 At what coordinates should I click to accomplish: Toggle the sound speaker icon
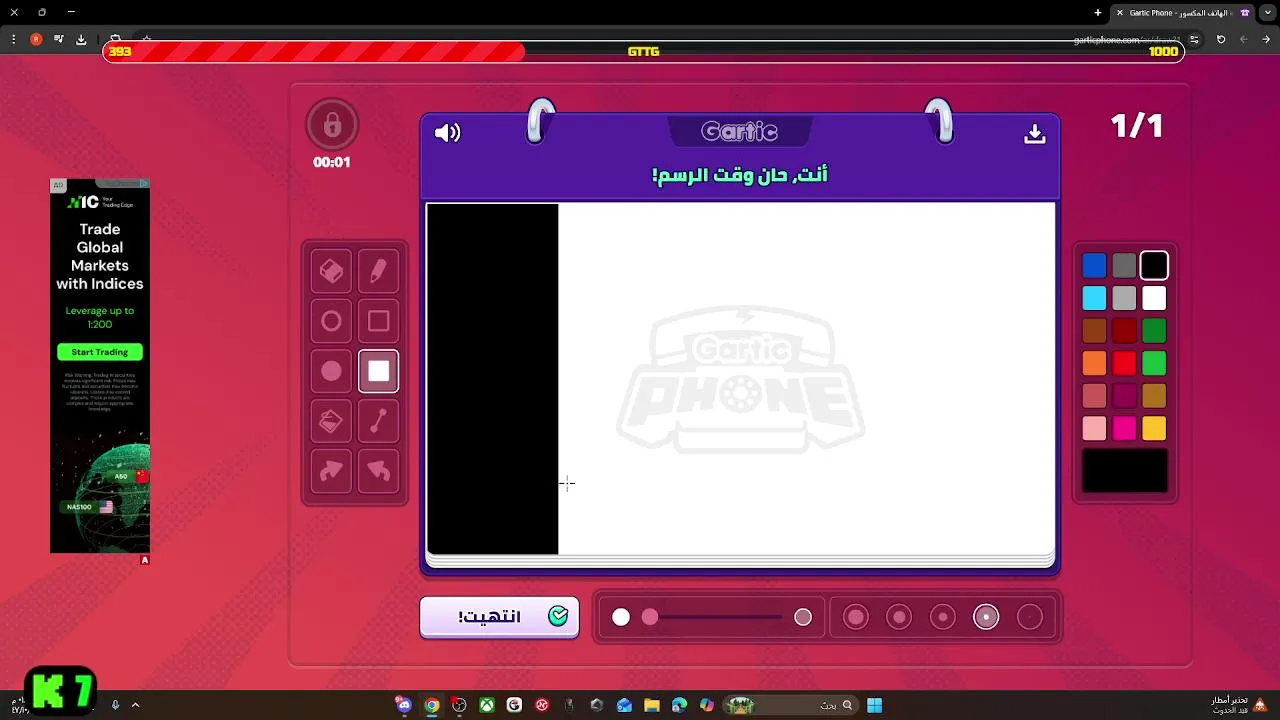(447, 132)
